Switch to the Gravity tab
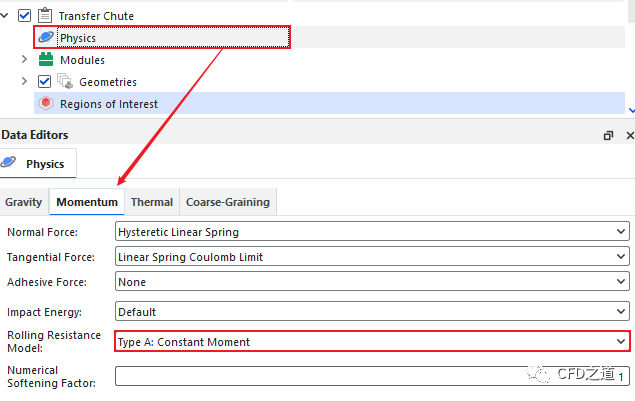Screen dimensions: 635x401 (x=23, y=202)
